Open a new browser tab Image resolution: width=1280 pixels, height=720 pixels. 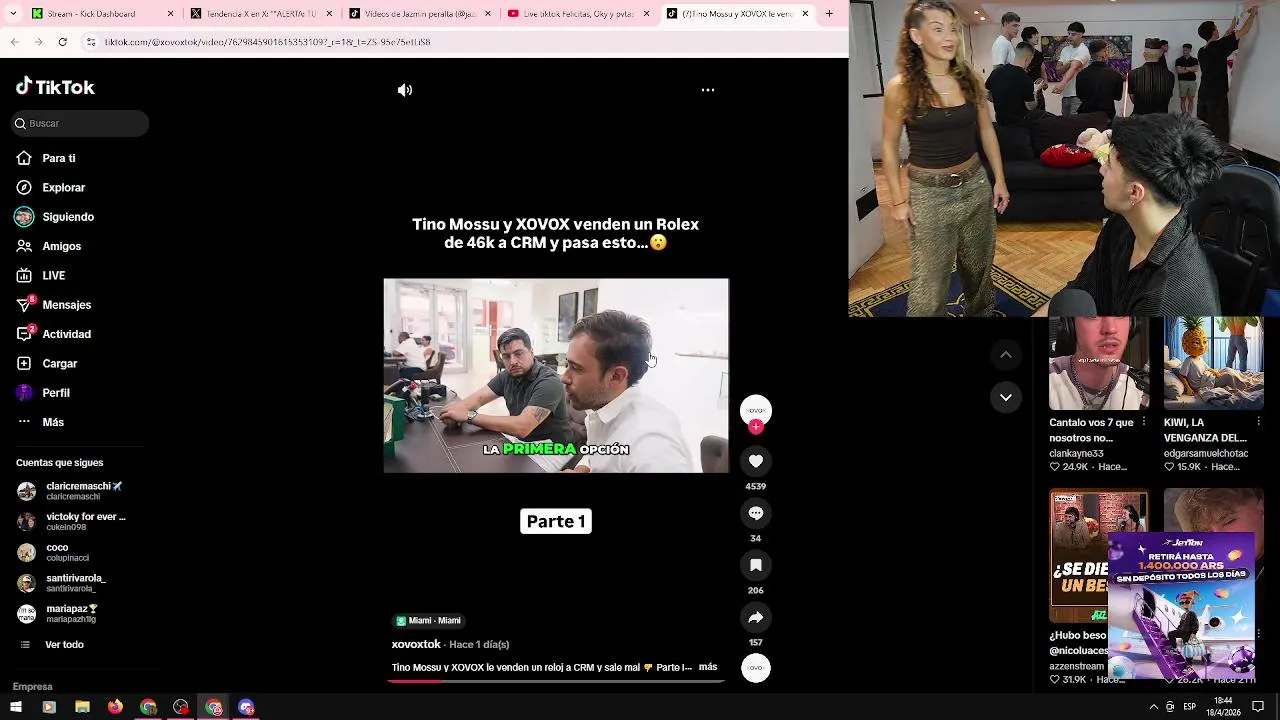click(x=829, y=14)
